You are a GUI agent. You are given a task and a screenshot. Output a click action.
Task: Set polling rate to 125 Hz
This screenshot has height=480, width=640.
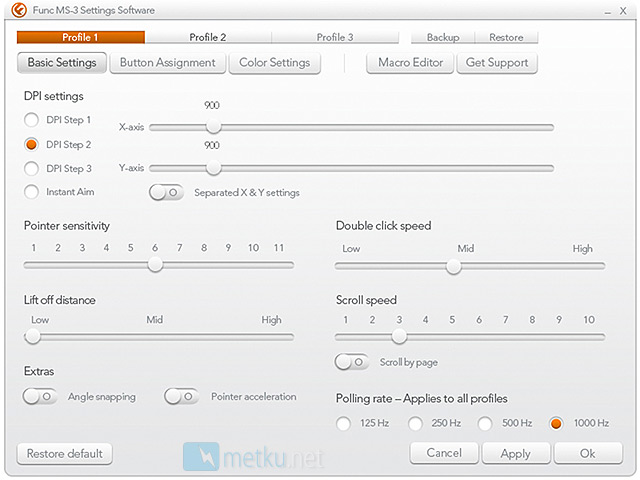pos(343,424)
